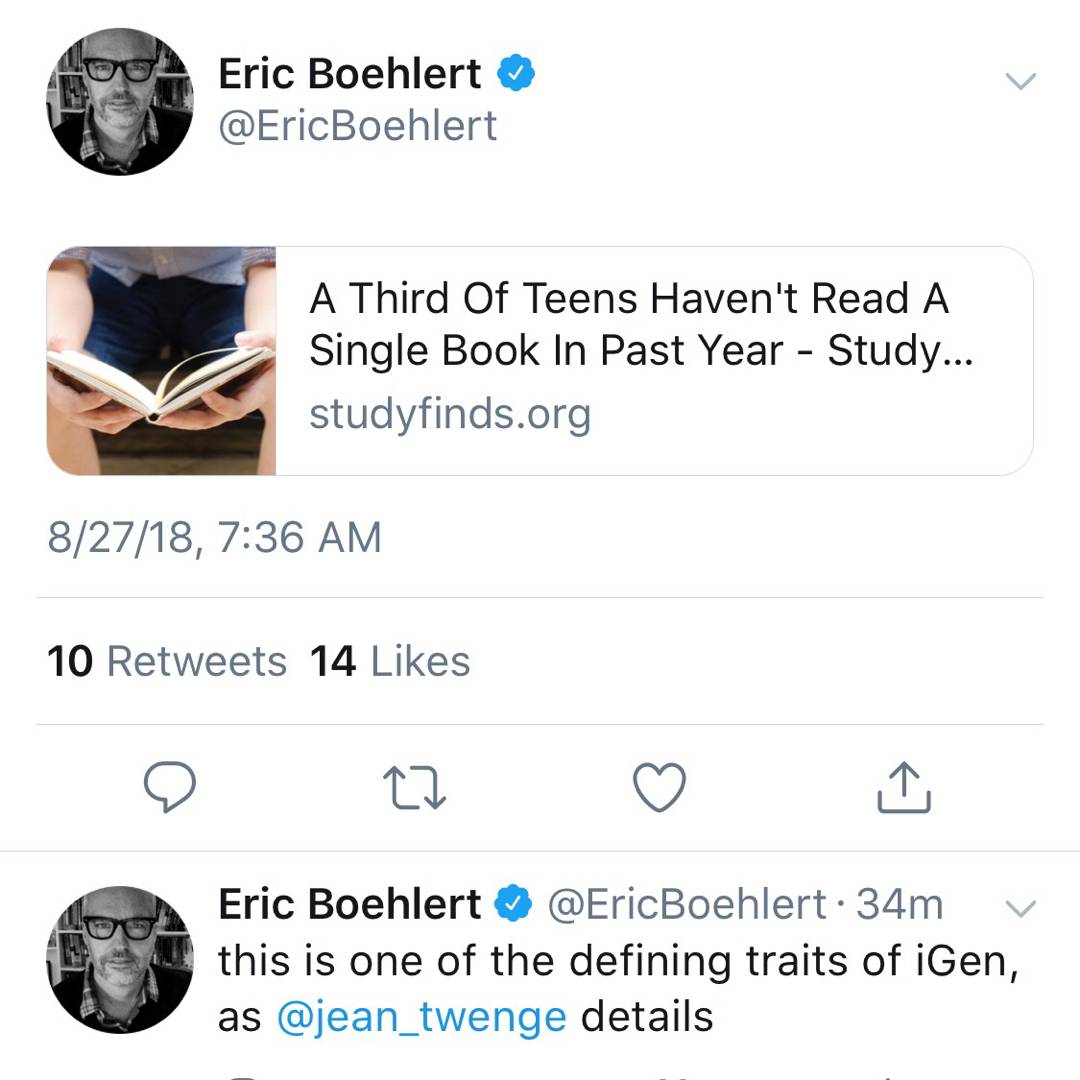Screen dimensions: 1080x1080
Task: Open the studyfinds.org link card
Action: pyautogui.click(x=450, y=415)
